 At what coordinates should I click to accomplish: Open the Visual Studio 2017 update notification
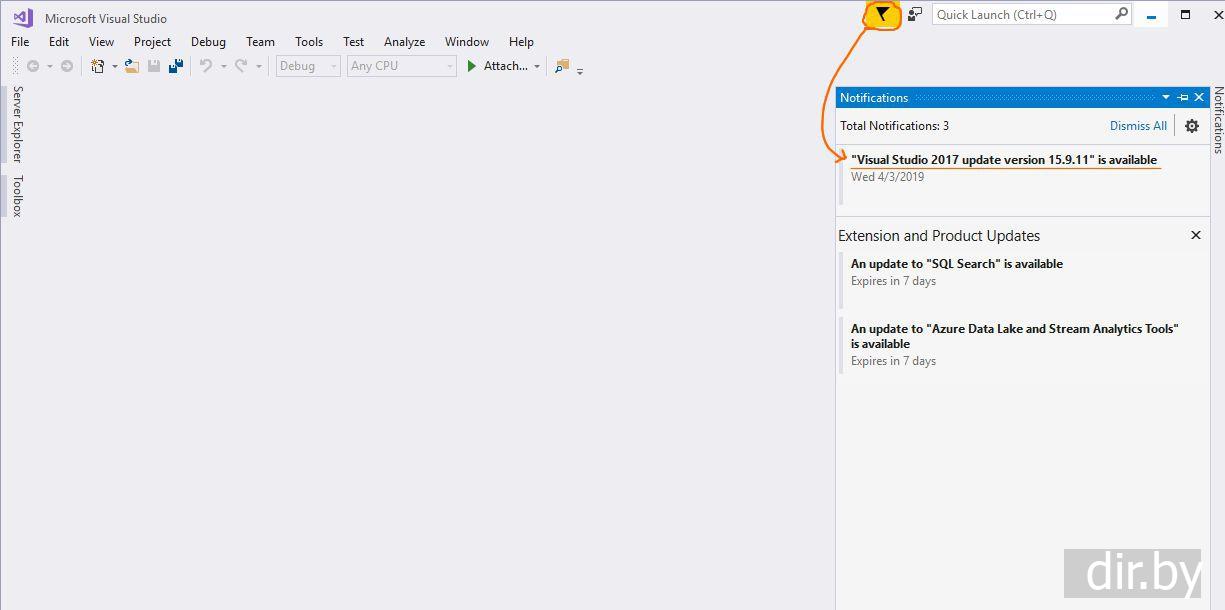point(1003,160)
